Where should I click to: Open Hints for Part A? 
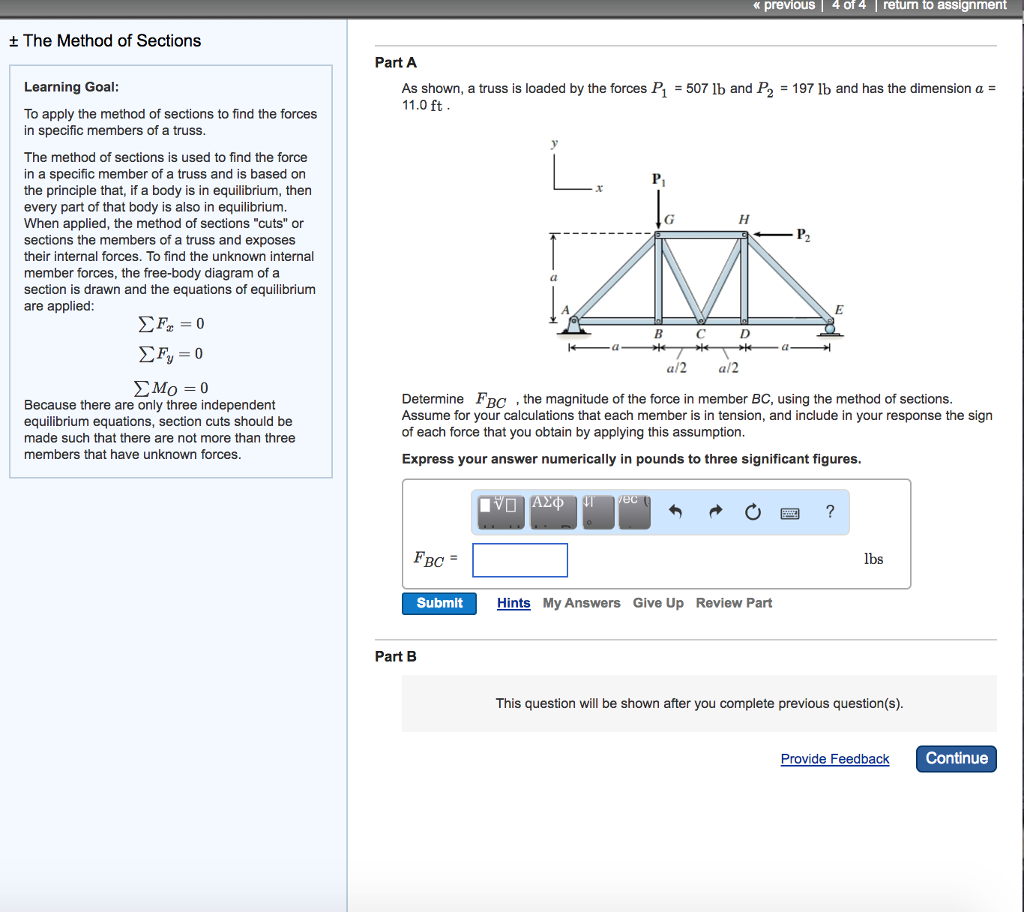[x=513, y=602]
